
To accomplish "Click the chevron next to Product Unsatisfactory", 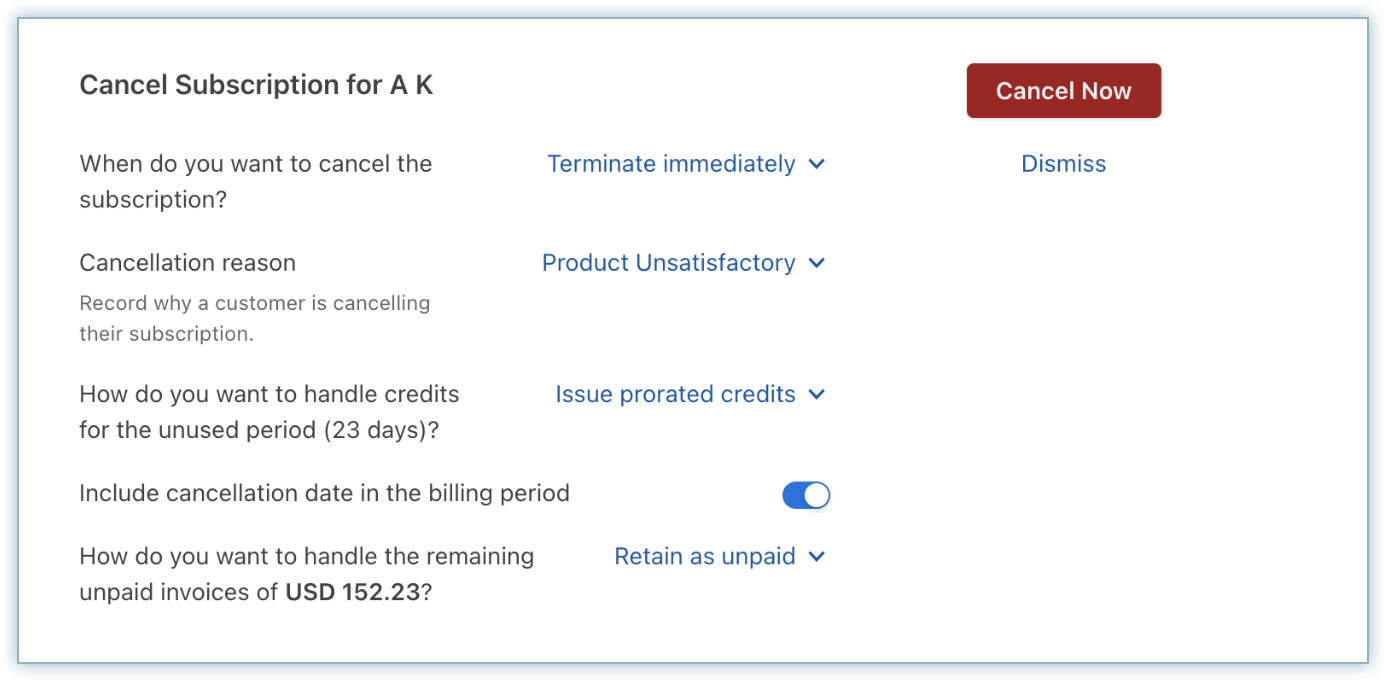I will coord(816,263).
